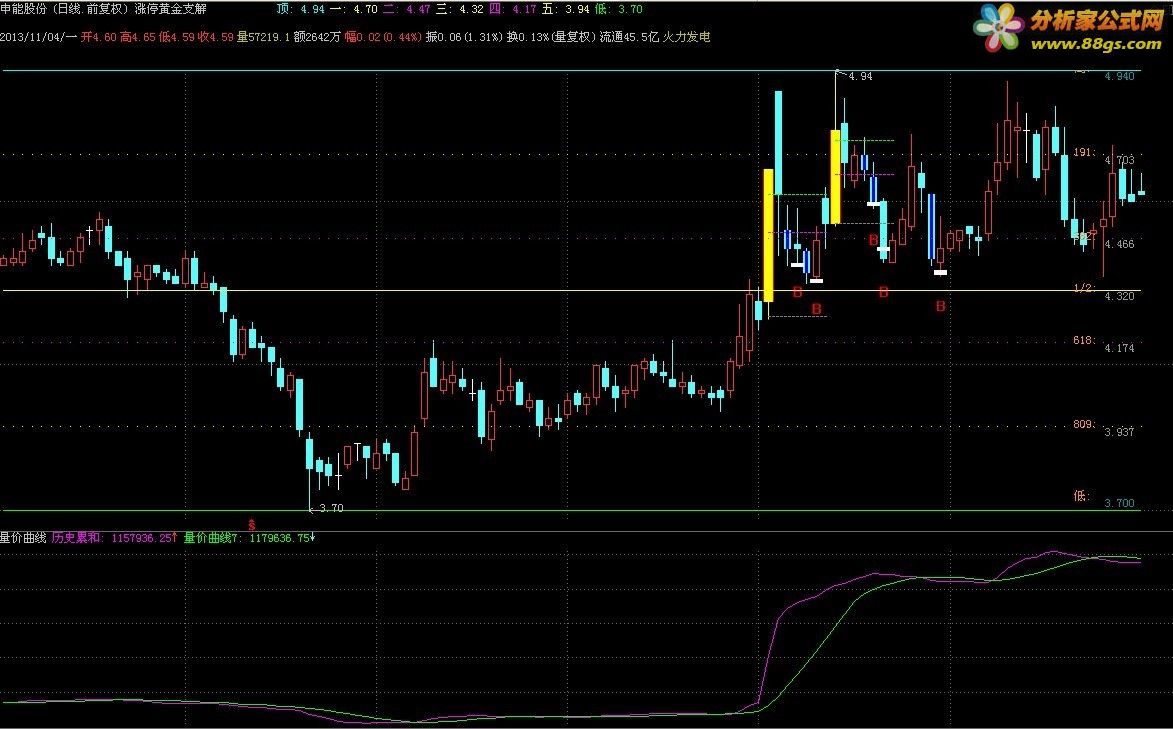Click the 四: 4.17 level label
Viewport: 1173px width, 729px height.
point(513,9)
